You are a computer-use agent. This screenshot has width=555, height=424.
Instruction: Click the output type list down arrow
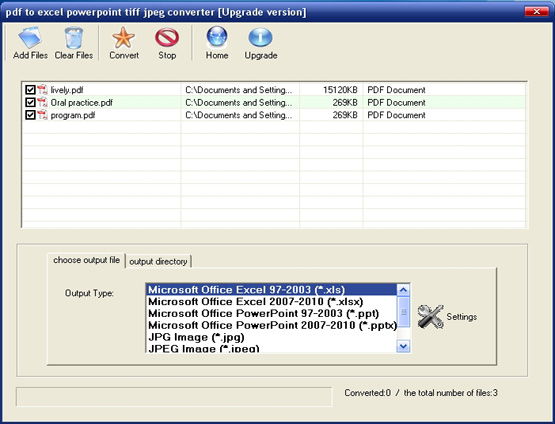tap(403, 346)
